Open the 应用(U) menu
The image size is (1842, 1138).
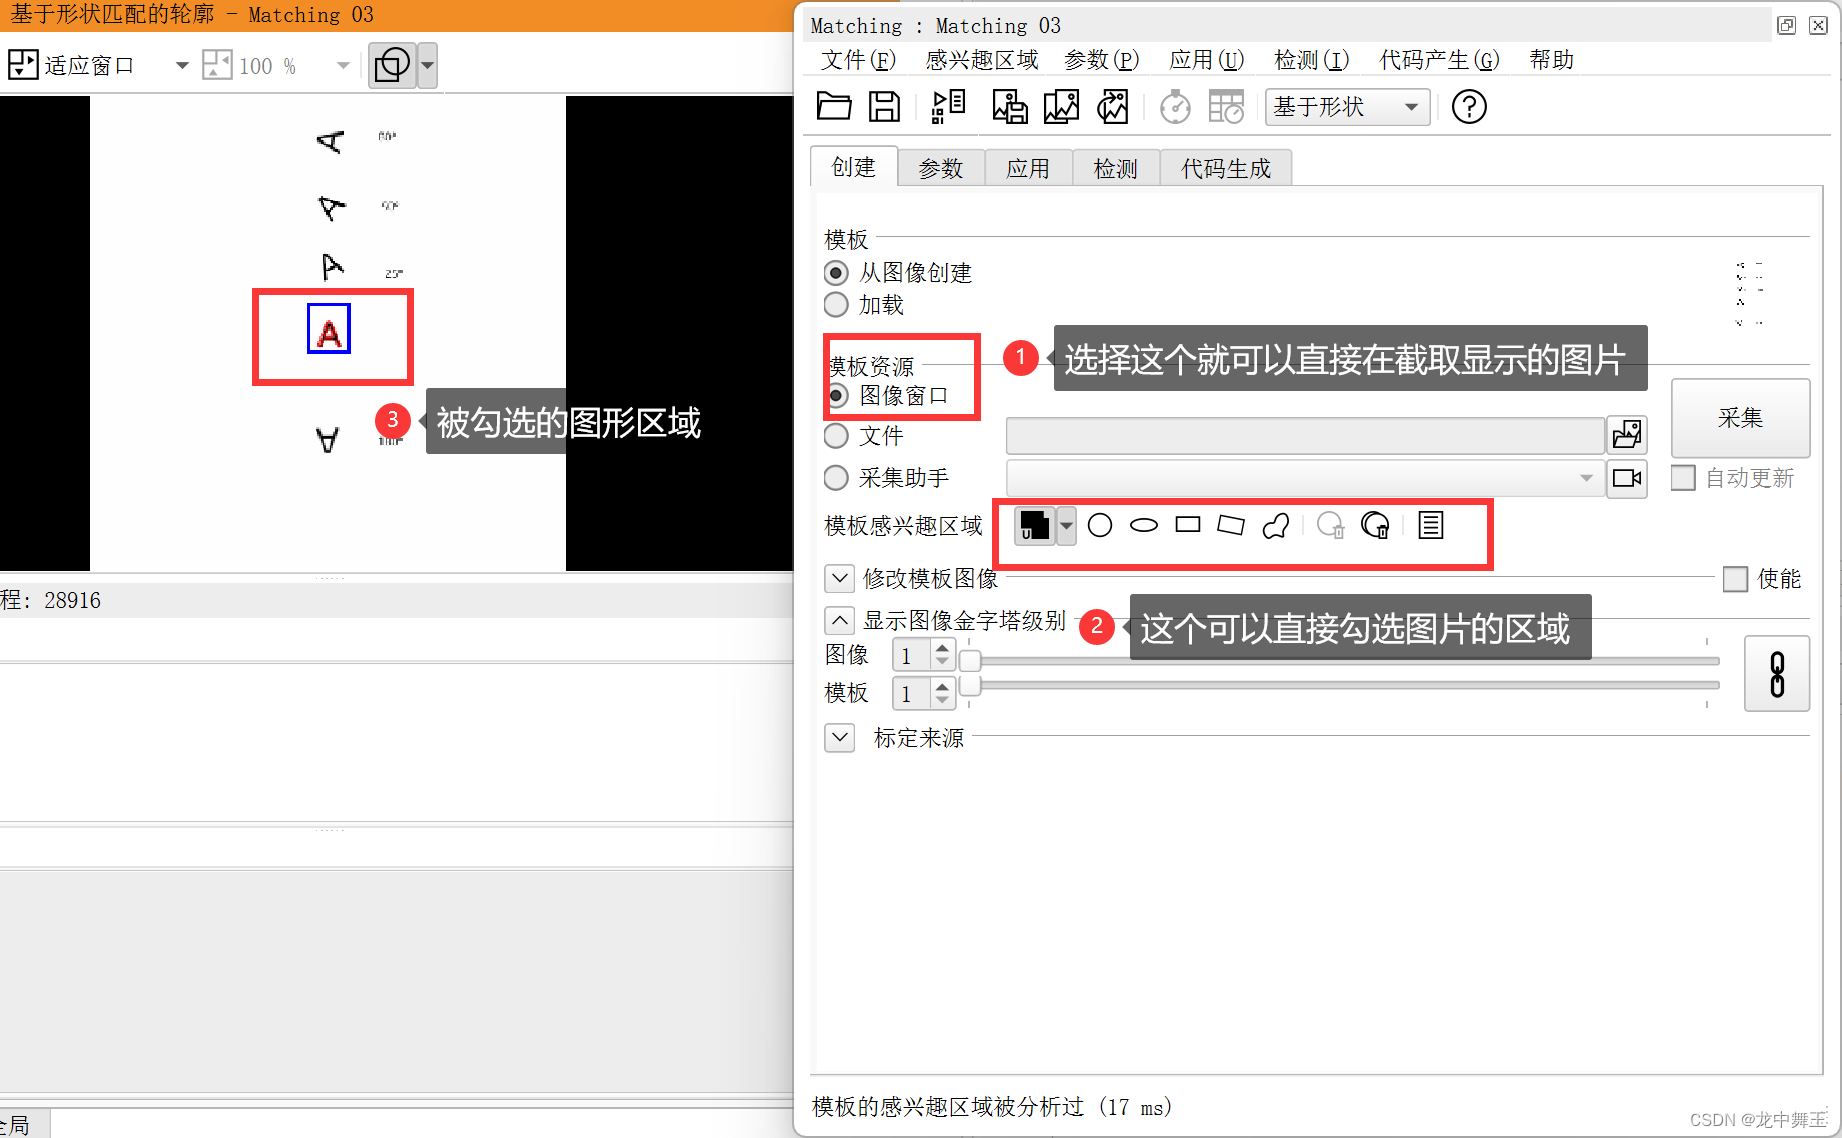tap(1207, 60)
